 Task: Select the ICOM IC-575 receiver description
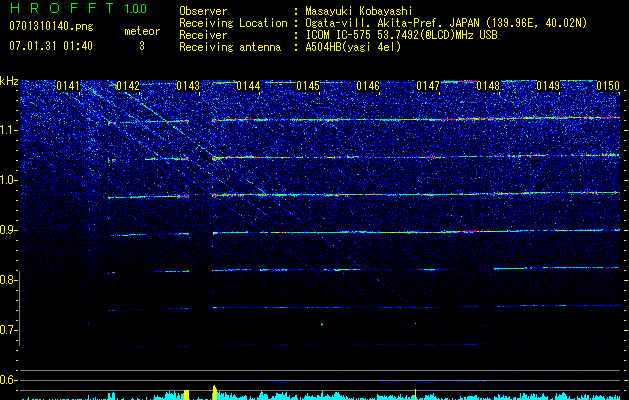coord(401,35)
